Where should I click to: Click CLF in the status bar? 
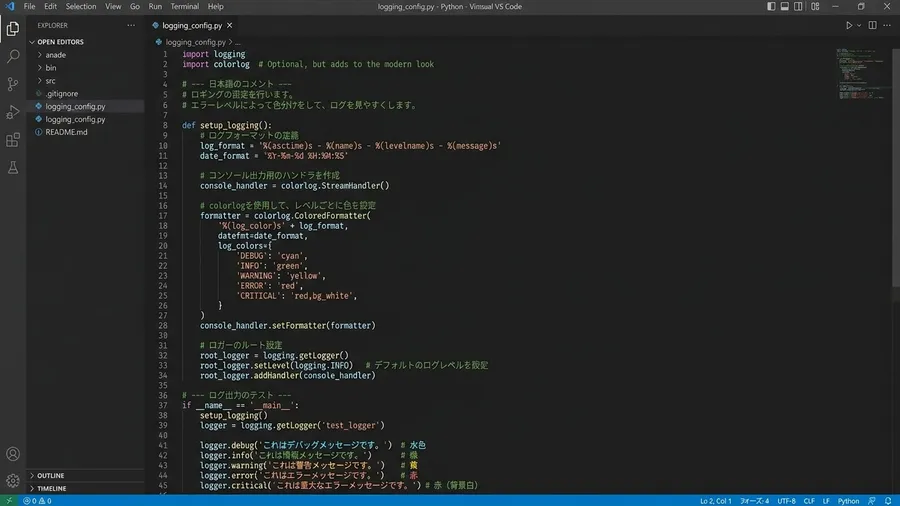(809, 501)
